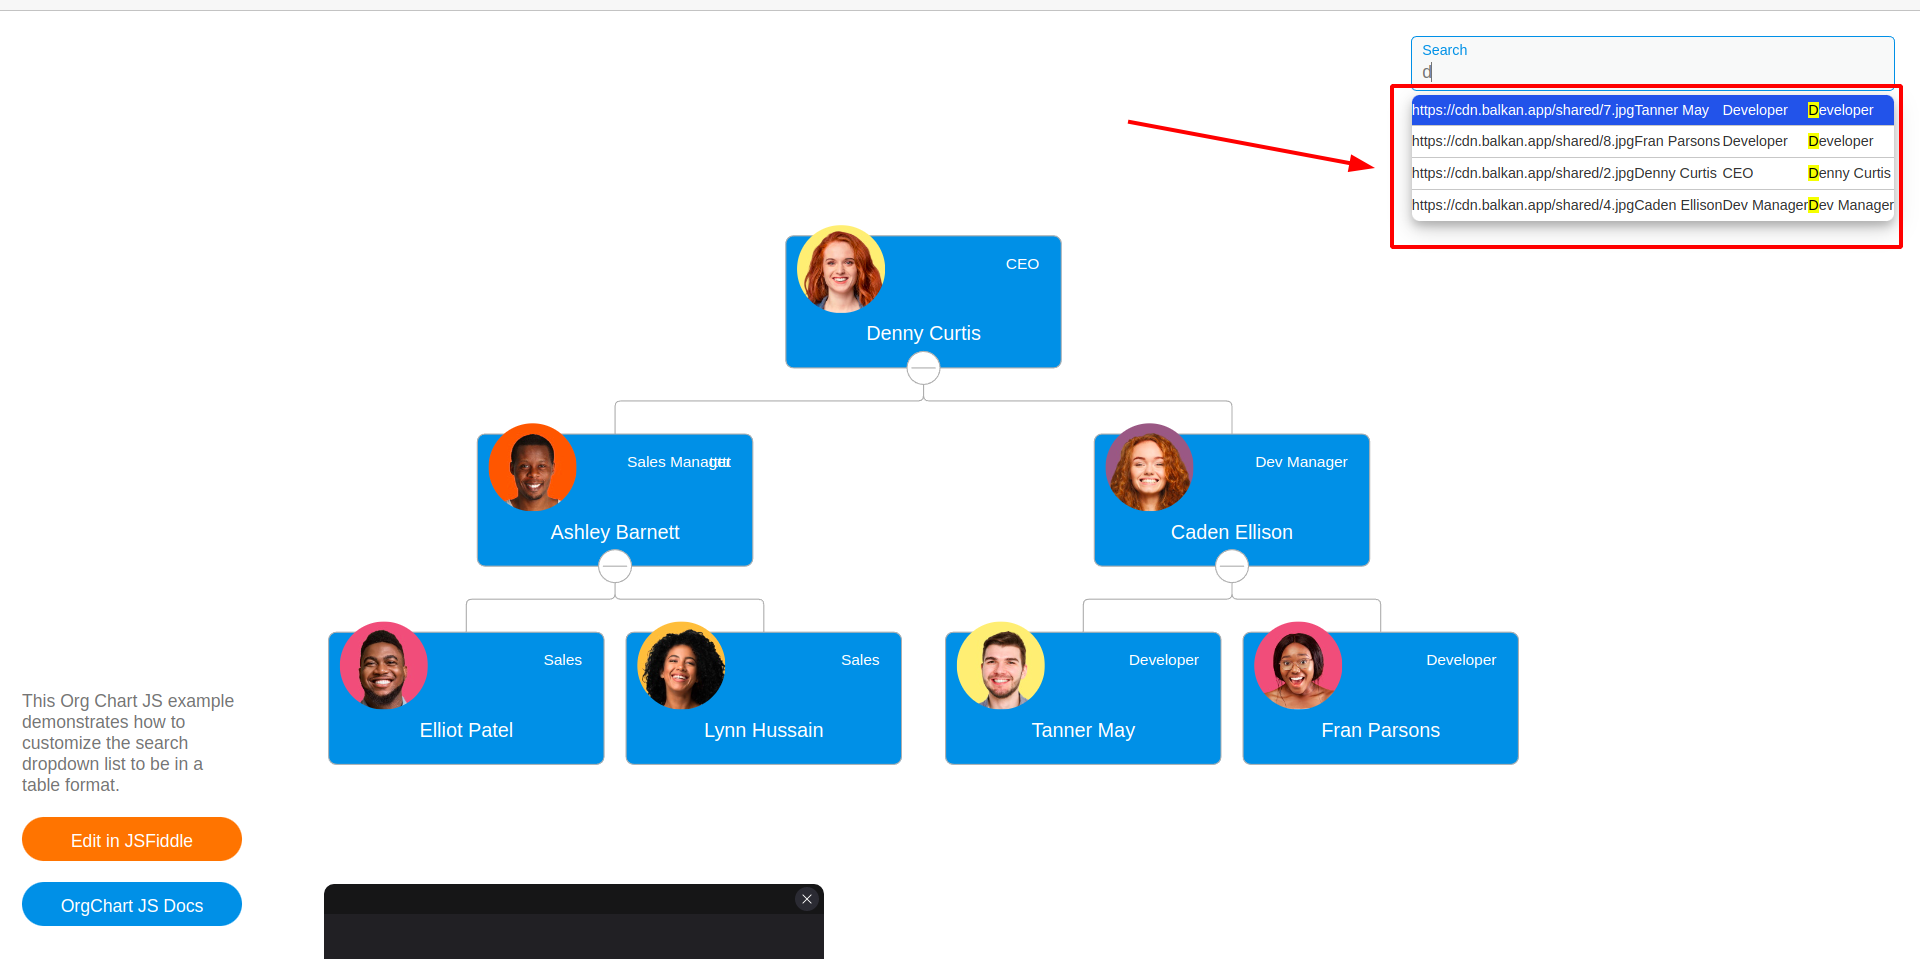Select the Denny Curtis CEO search result
Image resolution: width=1920 pixels, height=959 pixels.
click(x=1651, y=173)
